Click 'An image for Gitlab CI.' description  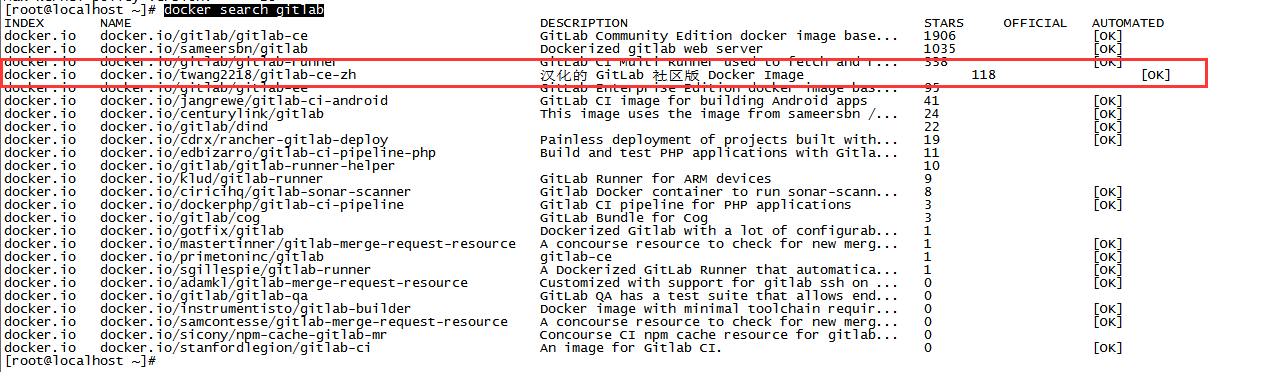coord(632,348)
